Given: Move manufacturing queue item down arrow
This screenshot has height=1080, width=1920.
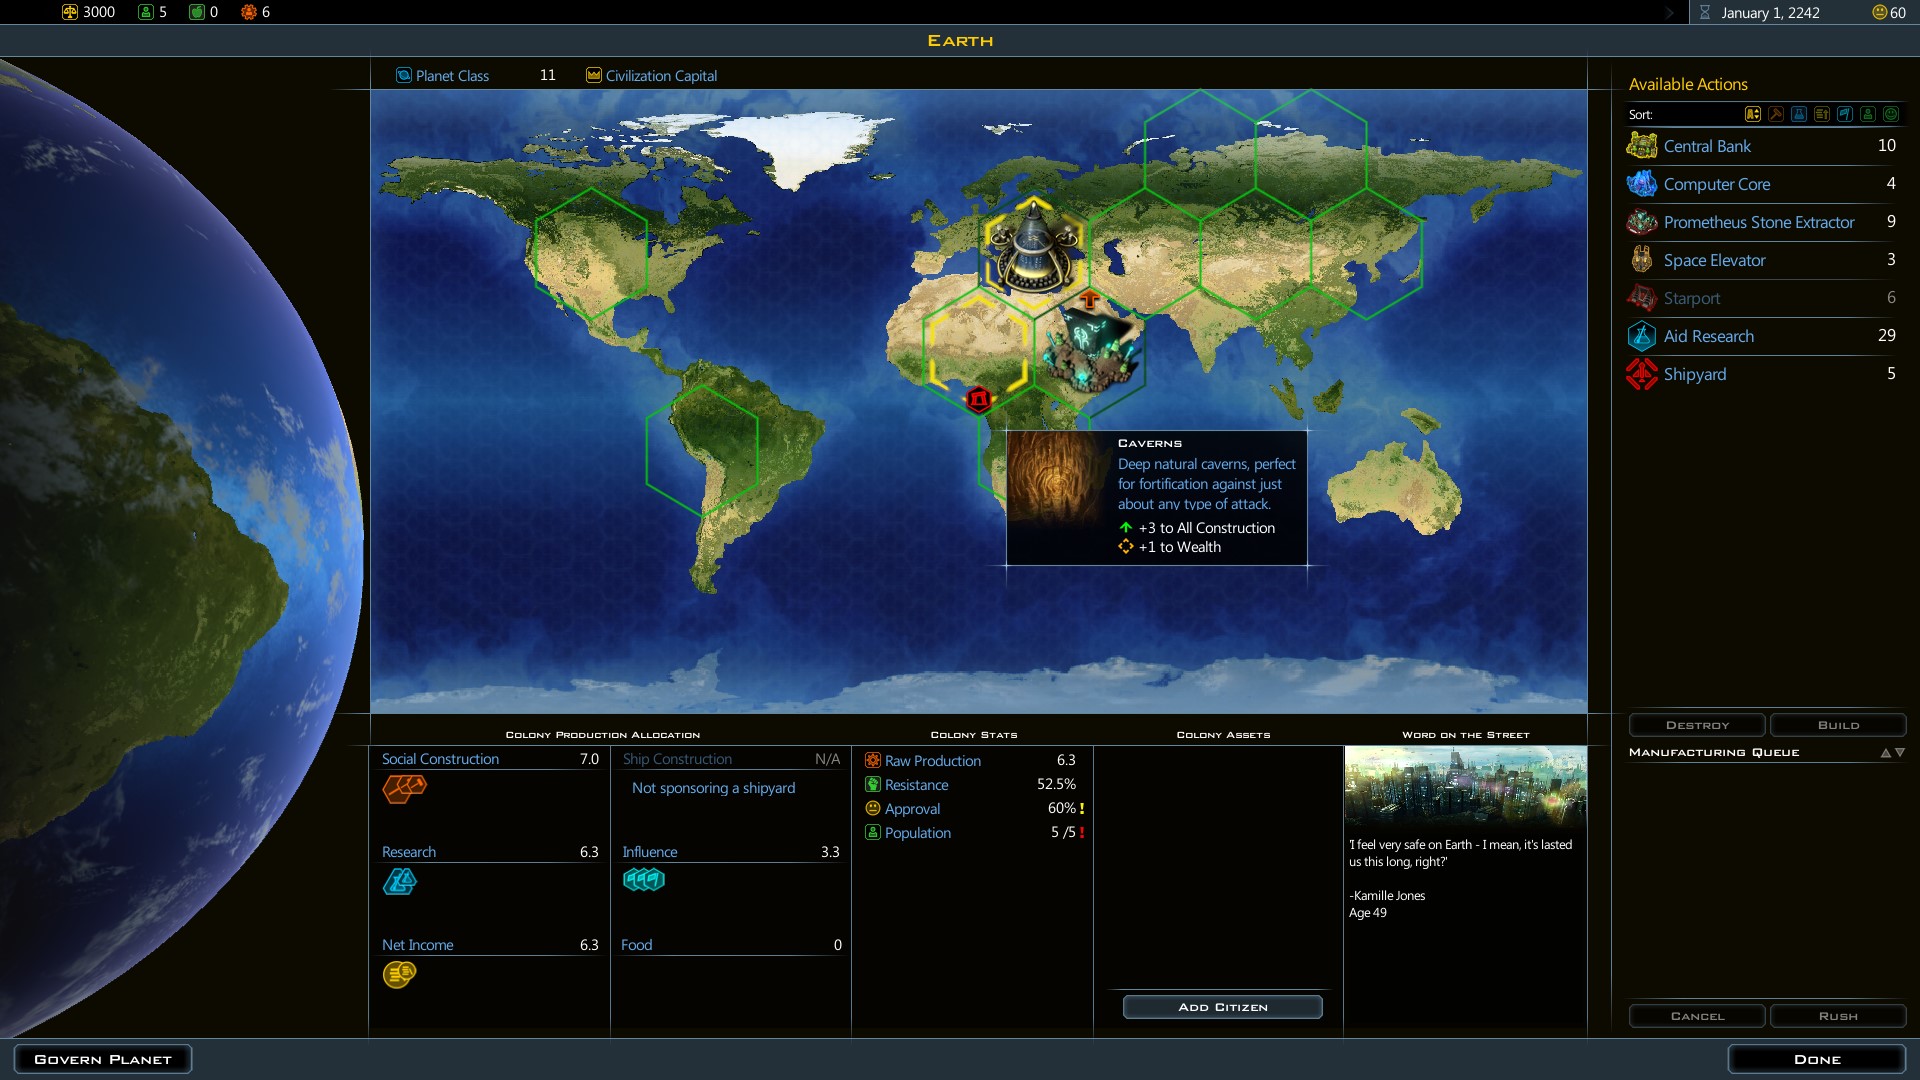Looking at the screenshot, I should pos(1900,753).
